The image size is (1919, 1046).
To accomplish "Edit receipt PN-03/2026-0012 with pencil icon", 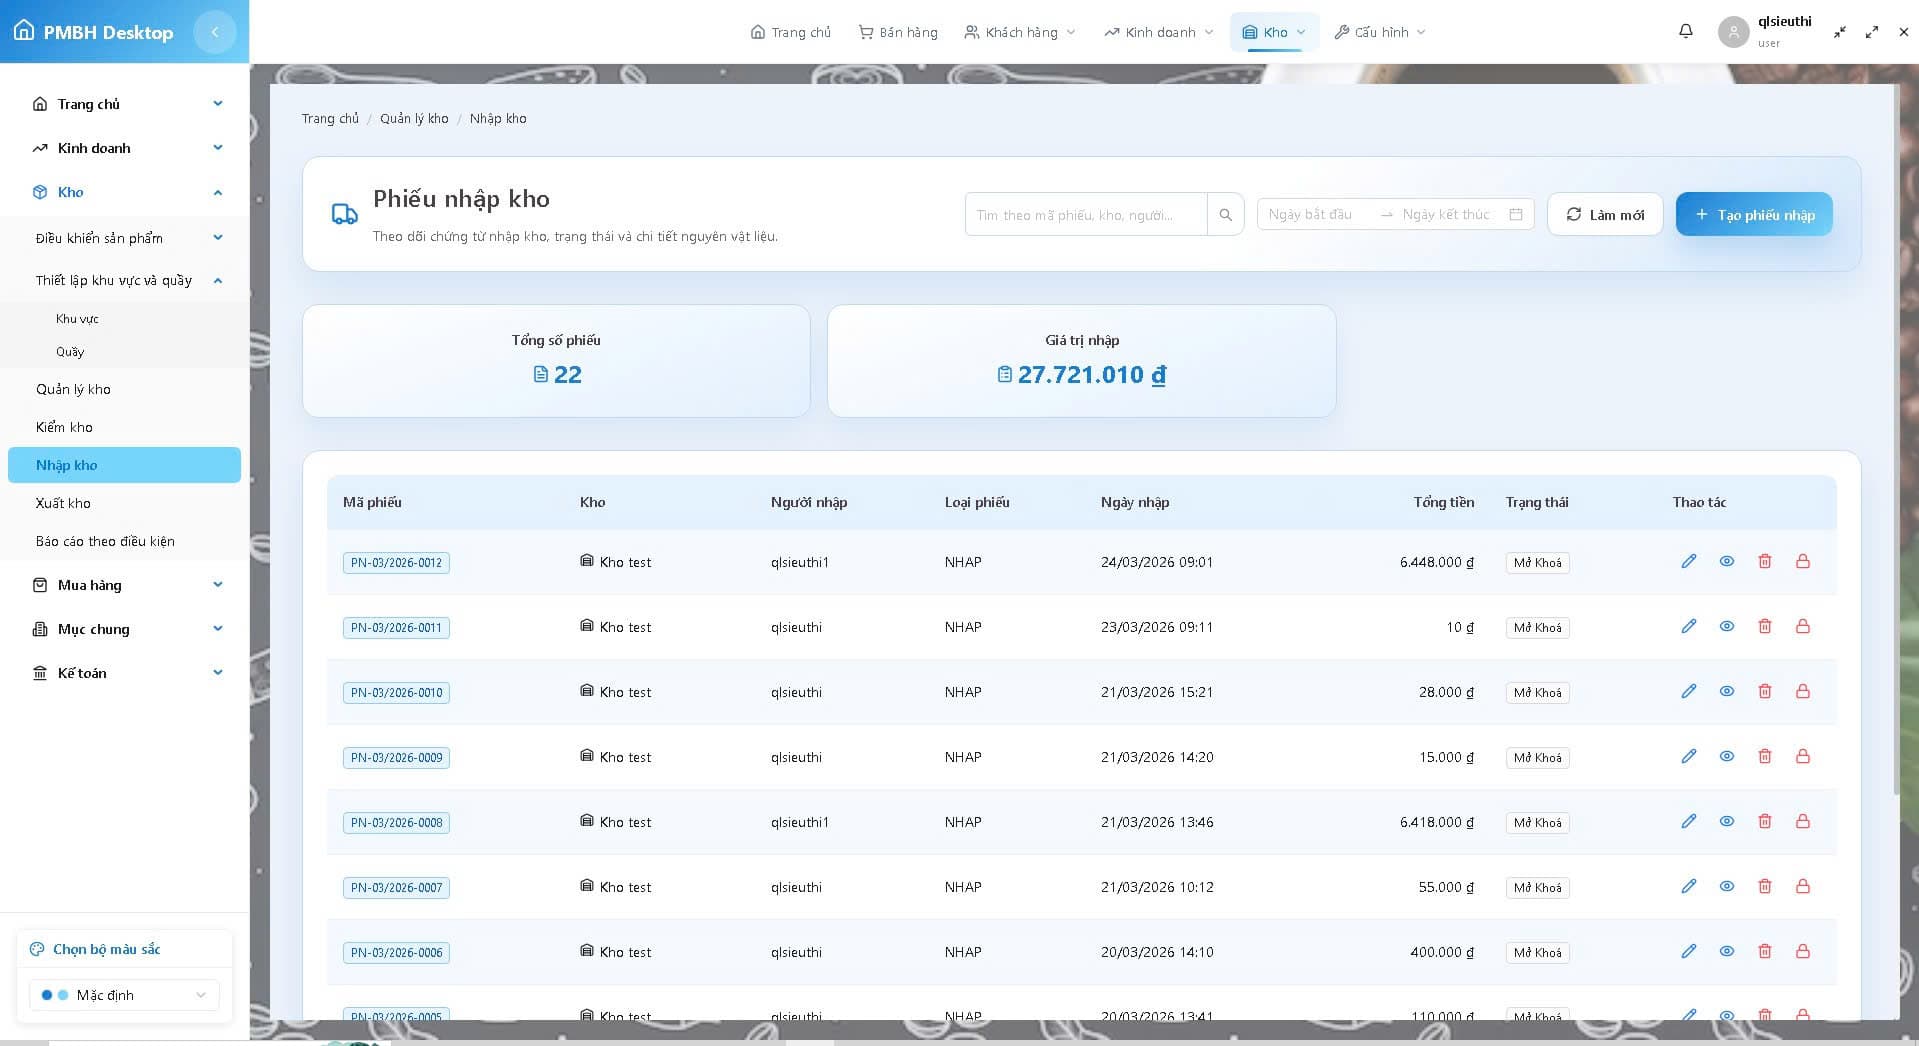I will point(1688,561).
